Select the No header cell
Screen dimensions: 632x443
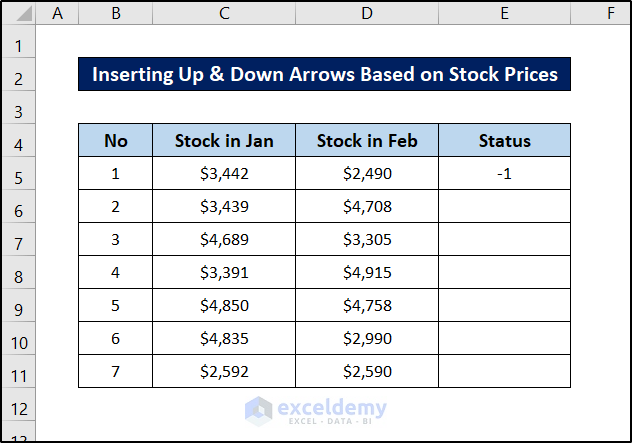(116, 140)
